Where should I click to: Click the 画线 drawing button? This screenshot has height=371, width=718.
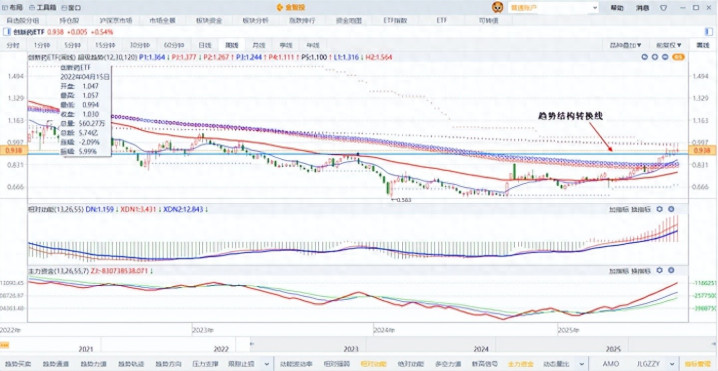[x=702, y=45]
